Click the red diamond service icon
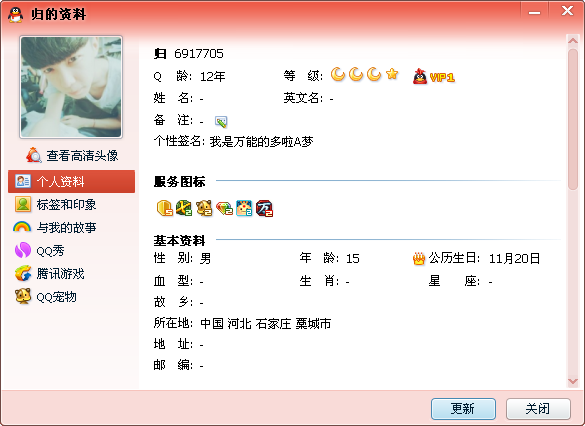 [x=224, y=208]
